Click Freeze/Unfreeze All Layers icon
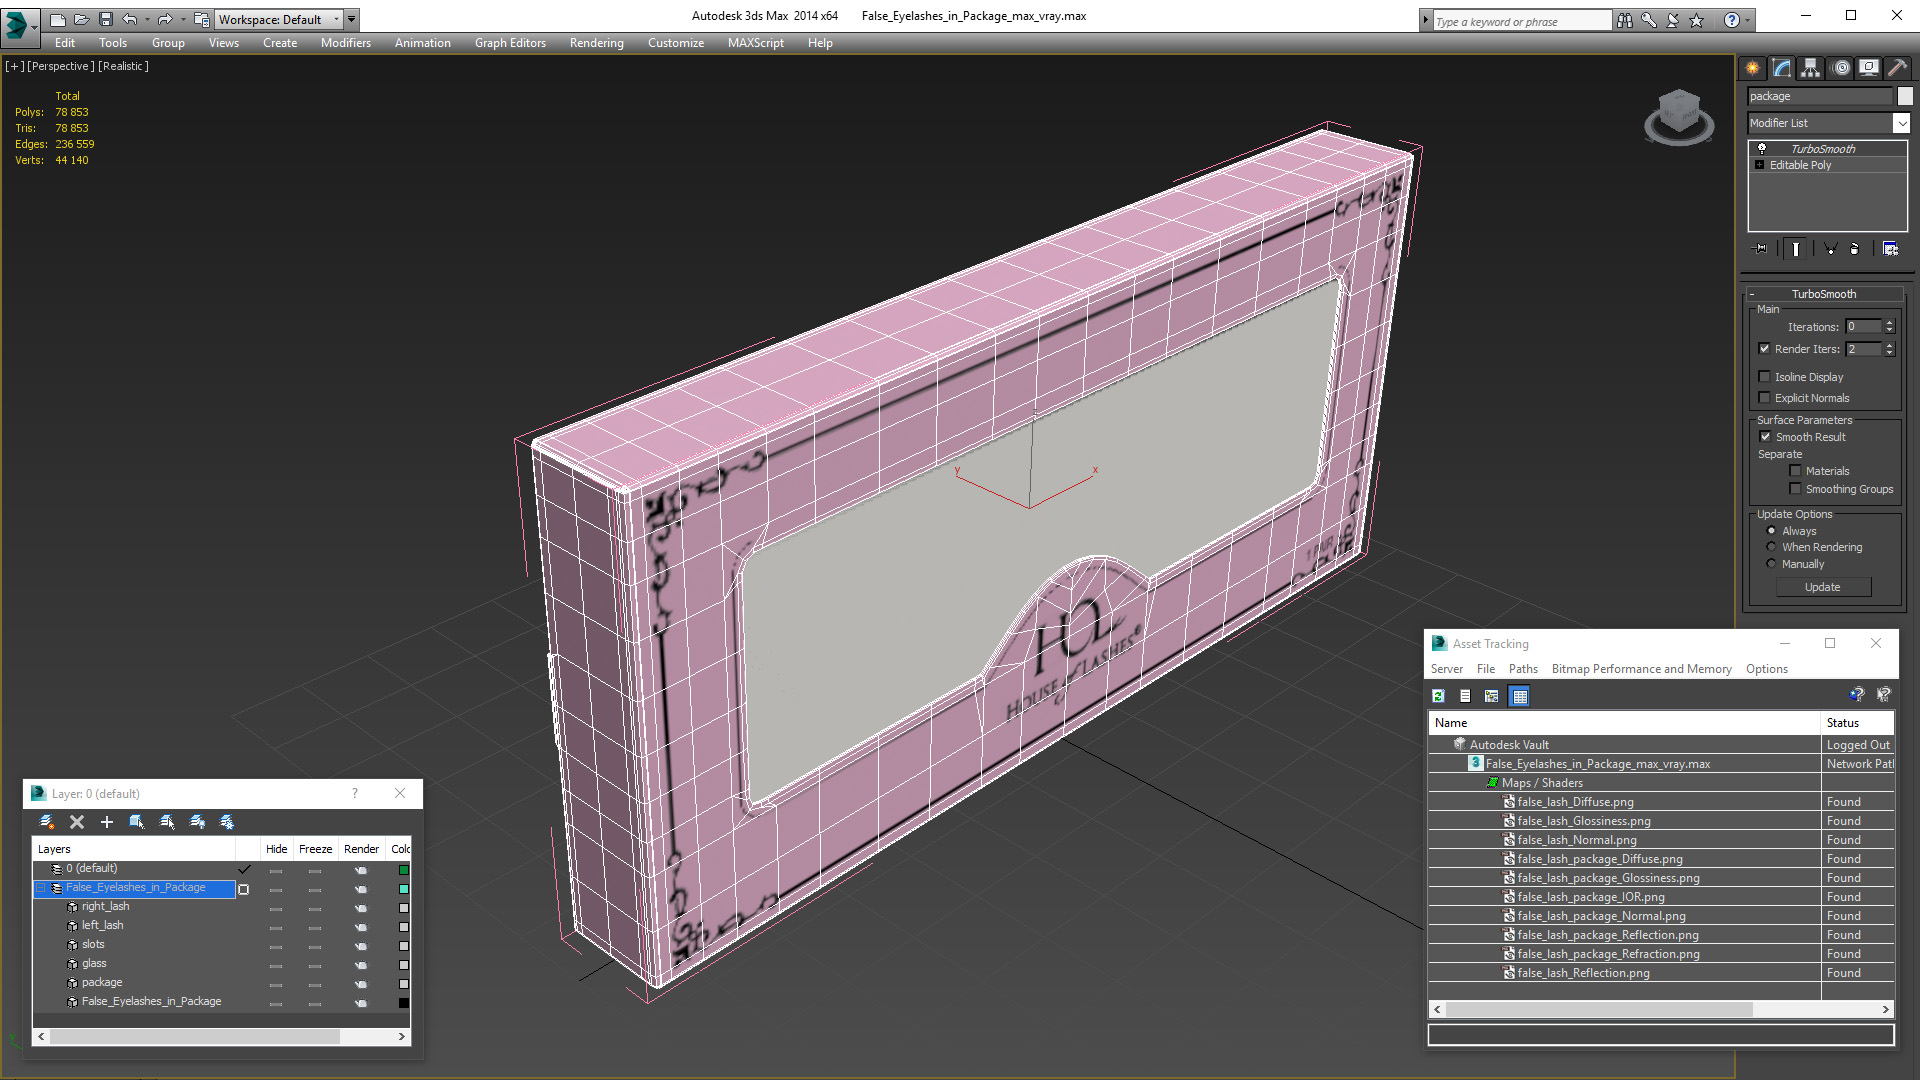Viewport: 1920px width, 1080px height. pos(227,822)
